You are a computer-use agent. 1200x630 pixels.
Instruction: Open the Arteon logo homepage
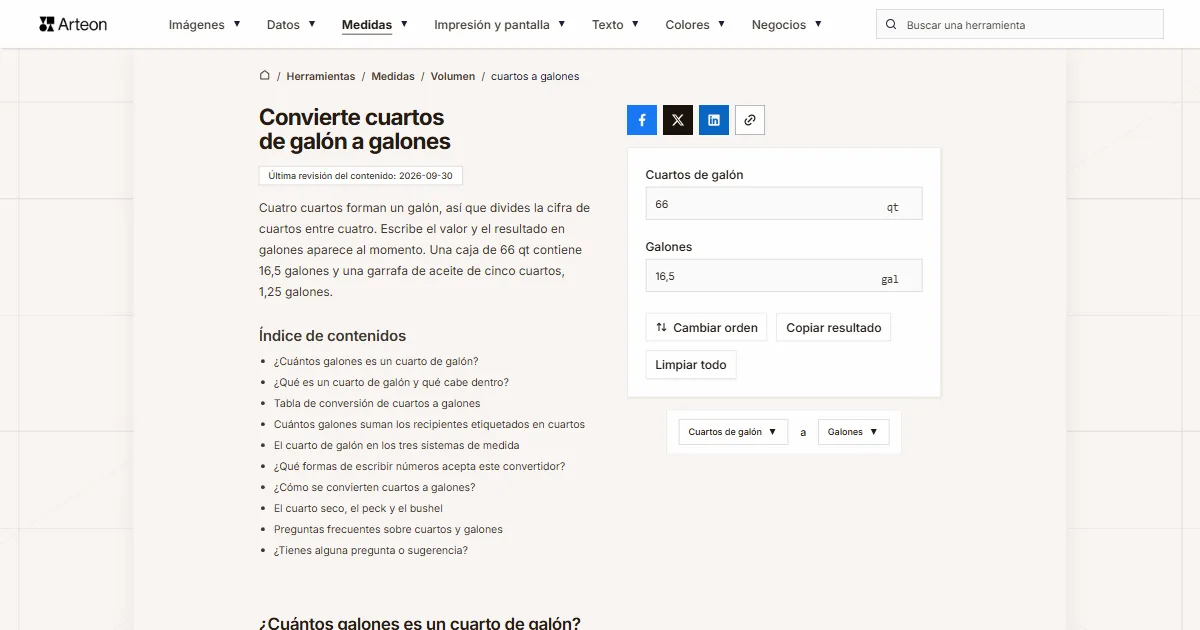tap(73, 24)
